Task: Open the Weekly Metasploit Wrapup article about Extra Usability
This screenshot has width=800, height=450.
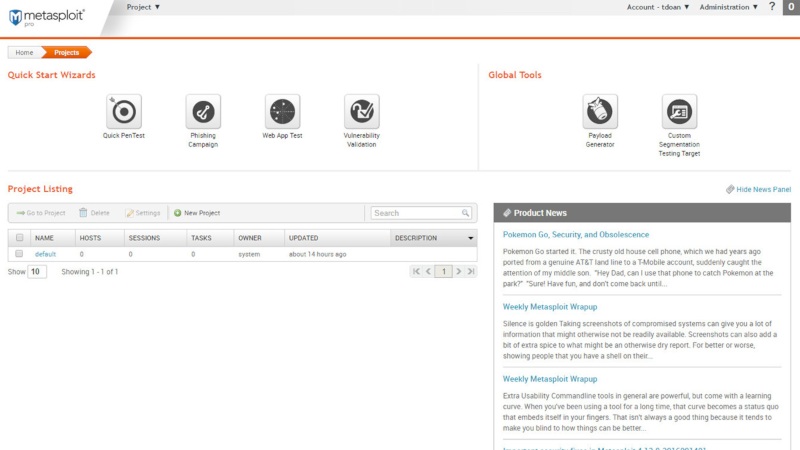Action: tap(550, 379)
